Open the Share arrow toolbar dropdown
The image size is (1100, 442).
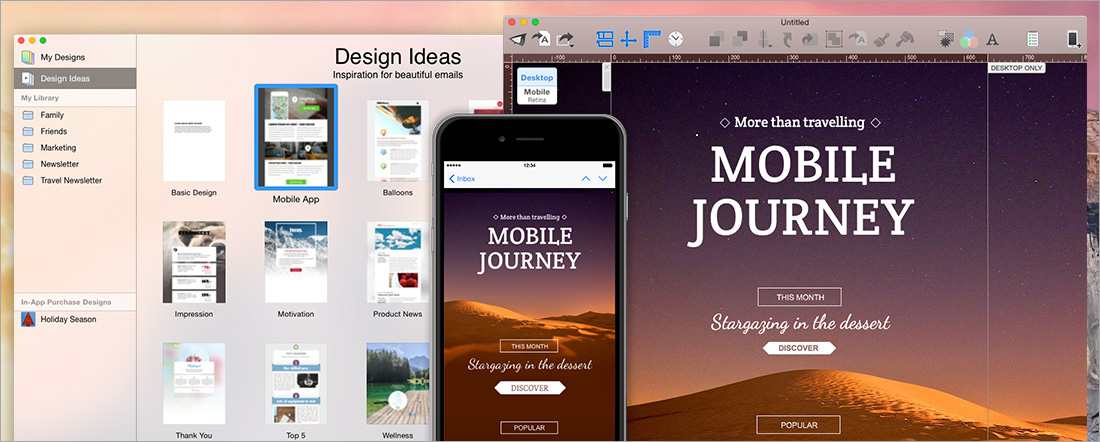565,39
